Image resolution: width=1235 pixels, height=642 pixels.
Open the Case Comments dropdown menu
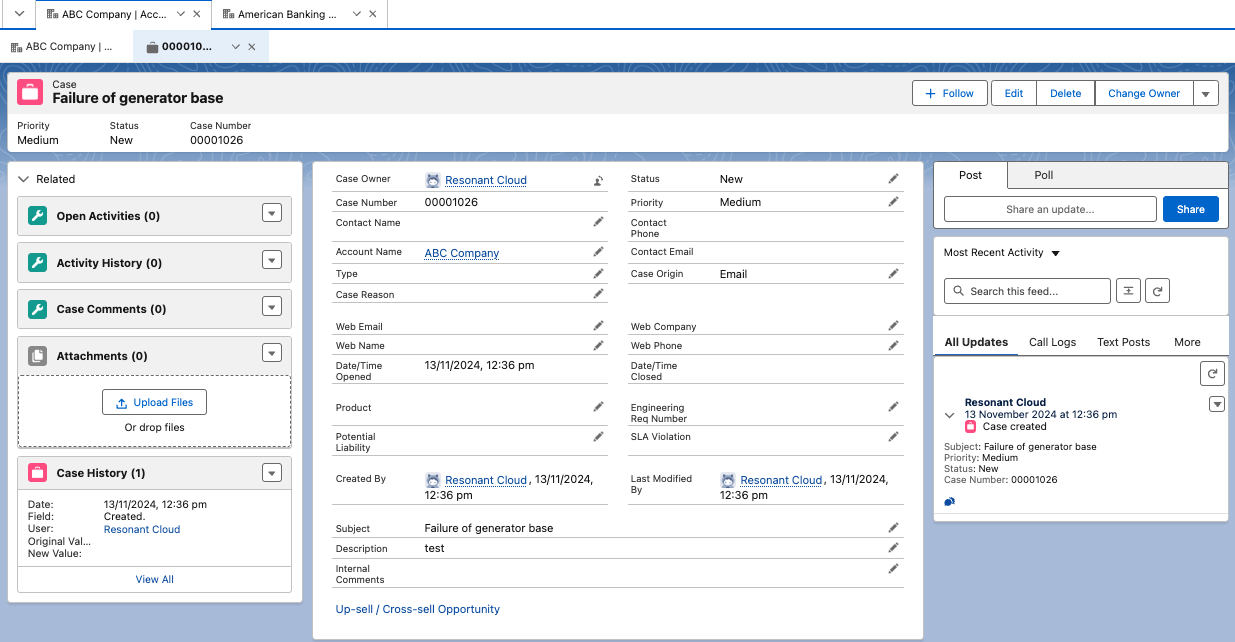coord(271,307)
